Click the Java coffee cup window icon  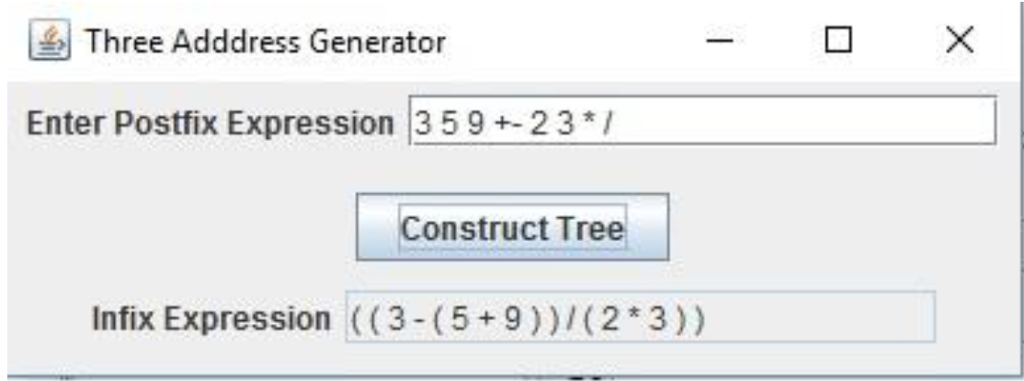point(49,42)
